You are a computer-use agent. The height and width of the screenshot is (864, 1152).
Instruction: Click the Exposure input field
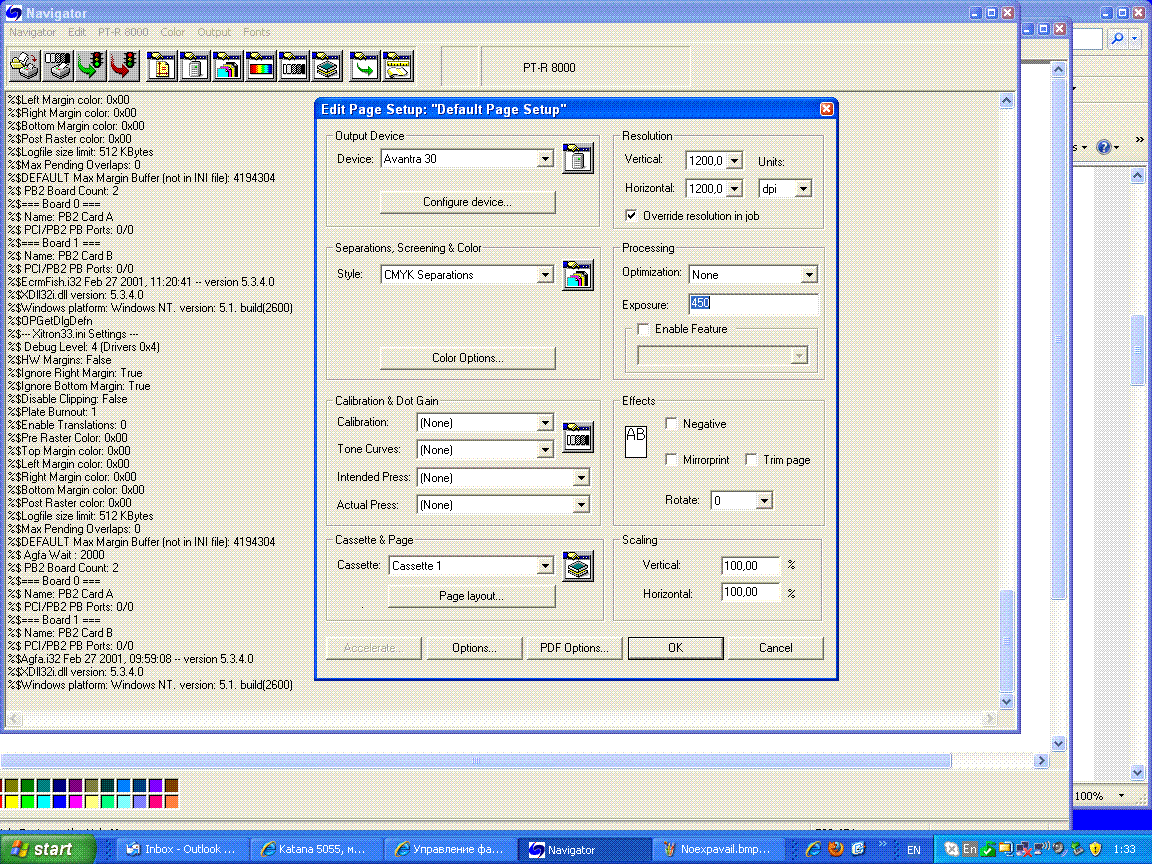(x=753, y=303)
